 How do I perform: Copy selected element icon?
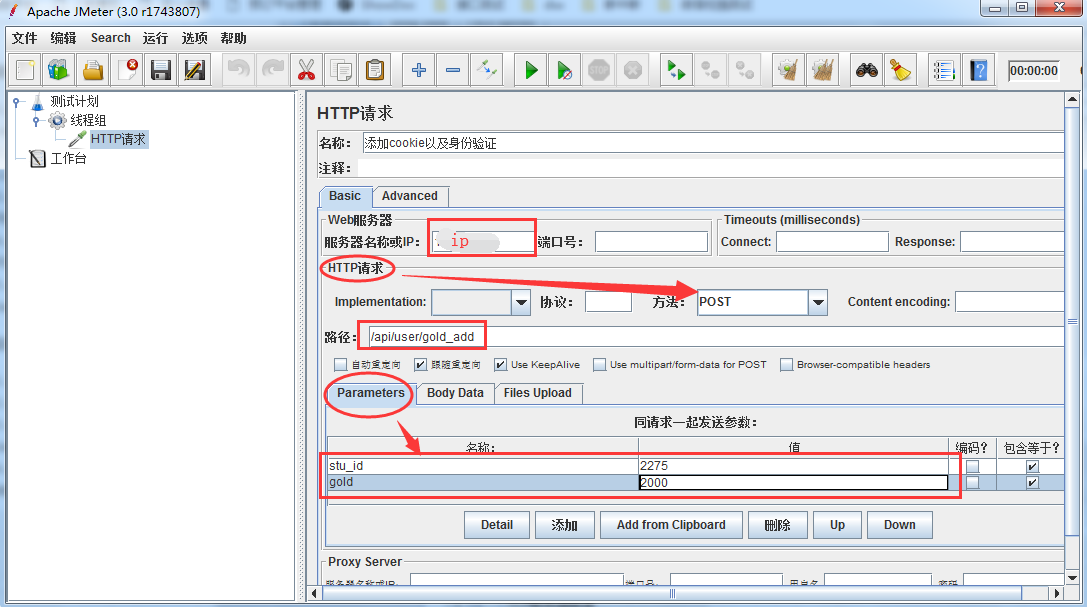click(340, 70)
